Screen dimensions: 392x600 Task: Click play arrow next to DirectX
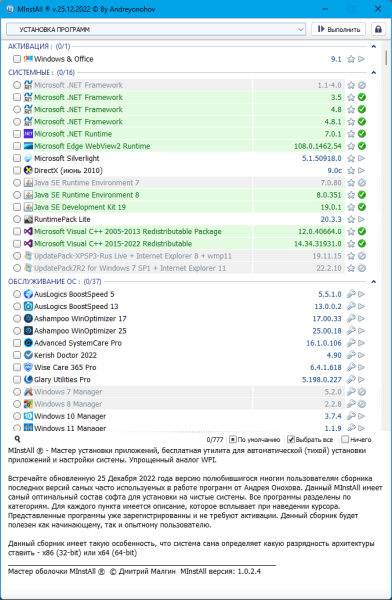tap(361, 170)
